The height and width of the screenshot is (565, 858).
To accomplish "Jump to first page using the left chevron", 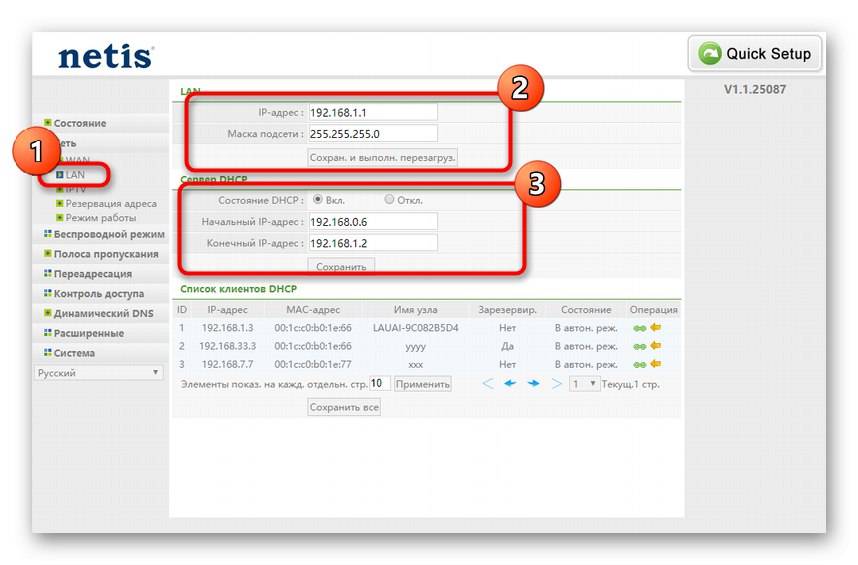I will pos(488,383).
